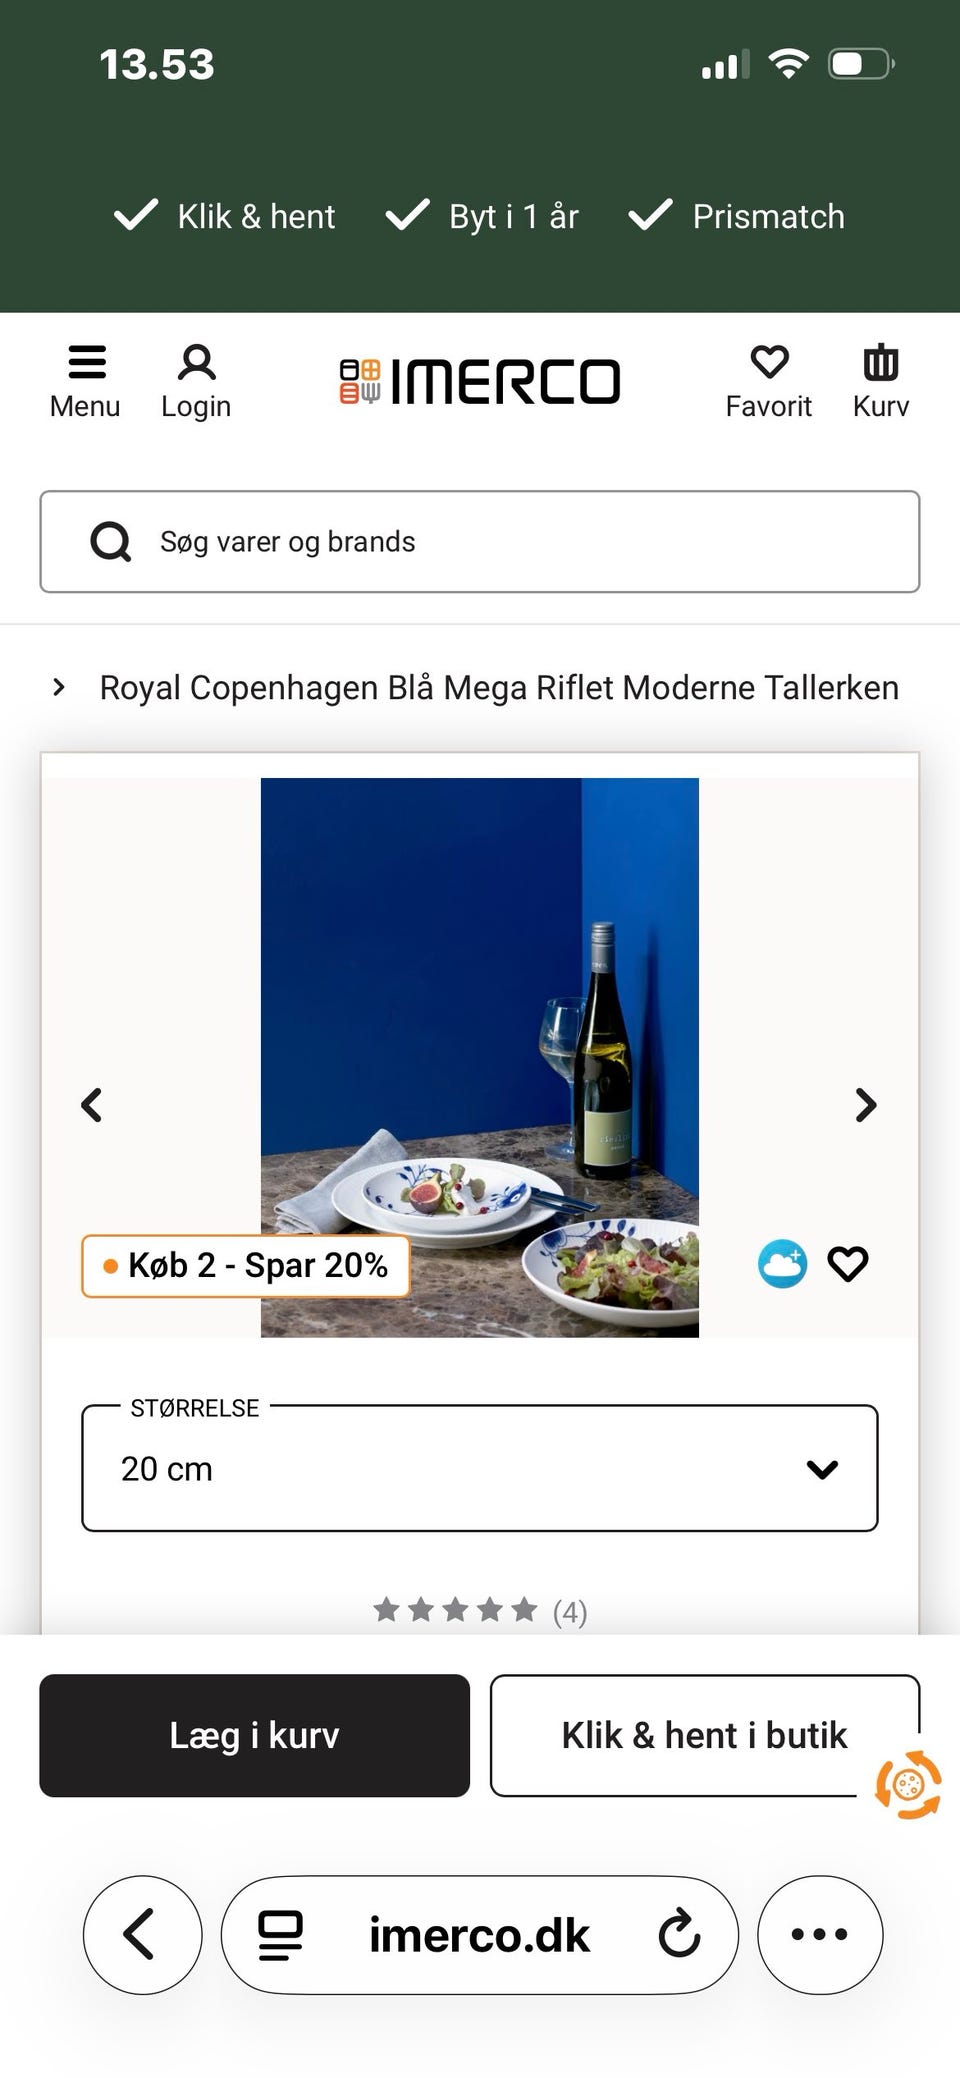Viewport: 960px width, 2078px height.
Task: Open the Favorit wishlist
Action: 768,381
